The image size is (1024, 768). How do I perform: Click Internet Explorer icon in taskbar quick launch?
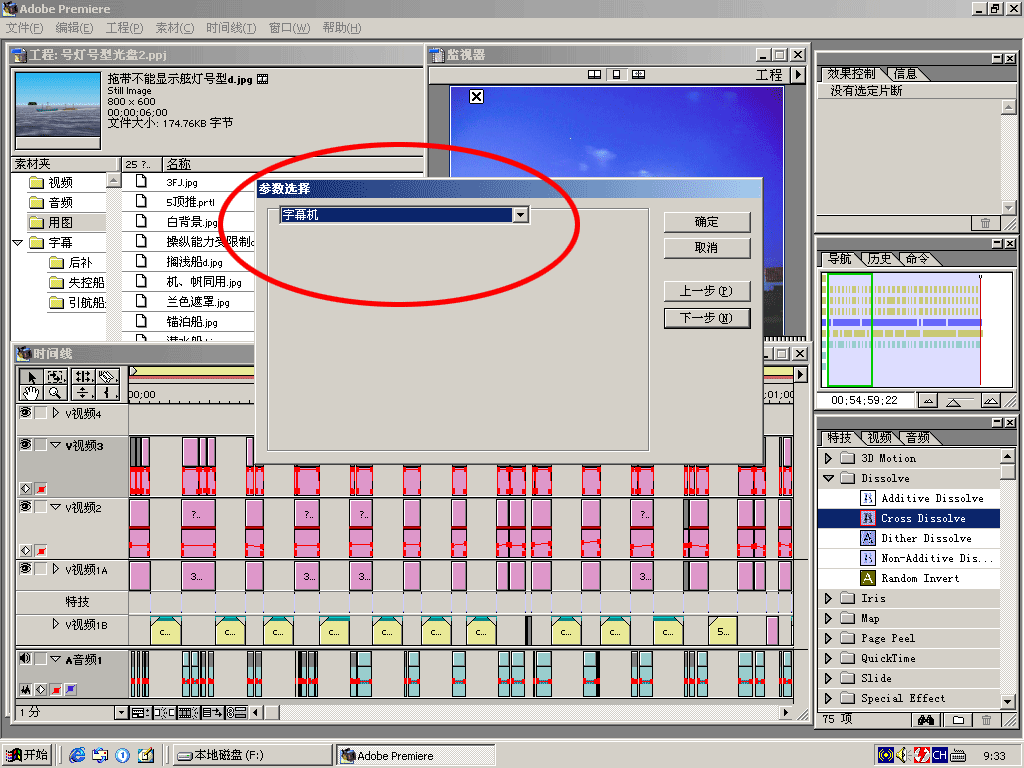(x=77, y=755)
